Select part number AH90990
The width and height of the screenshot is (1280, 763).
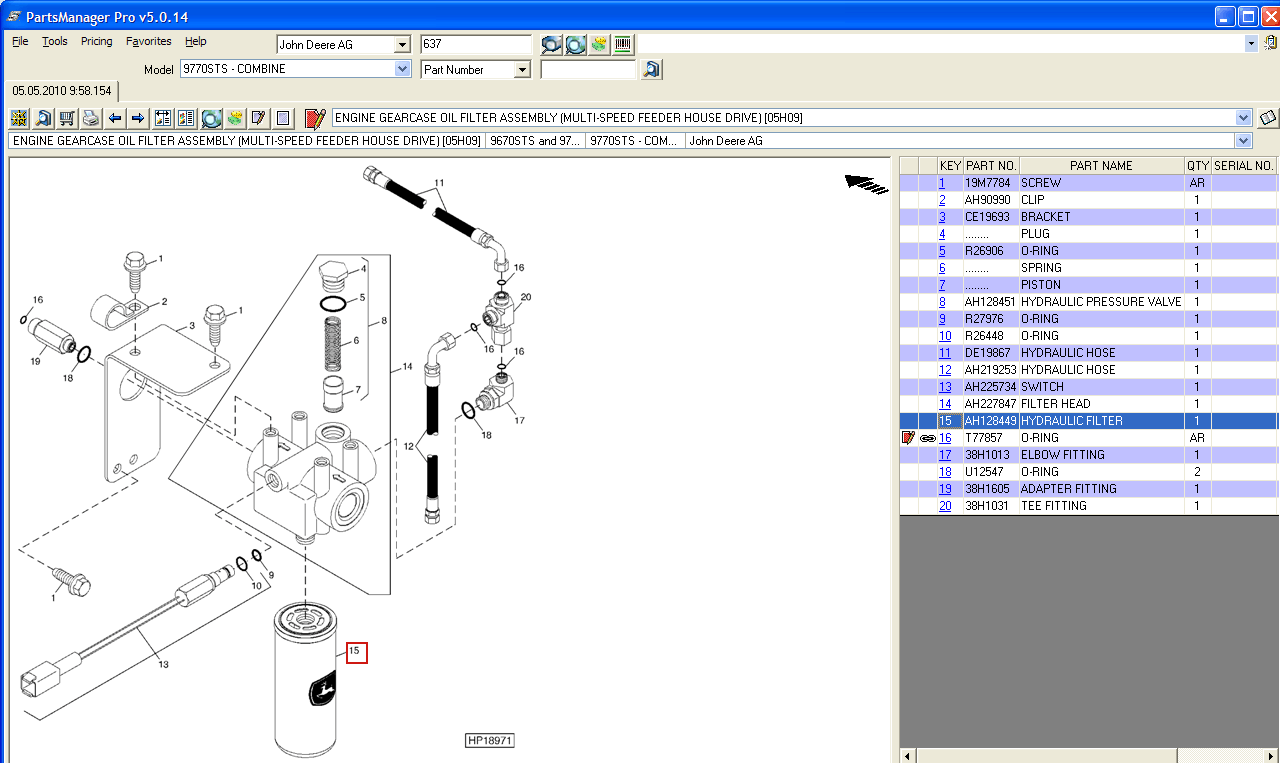pos(988,200)
